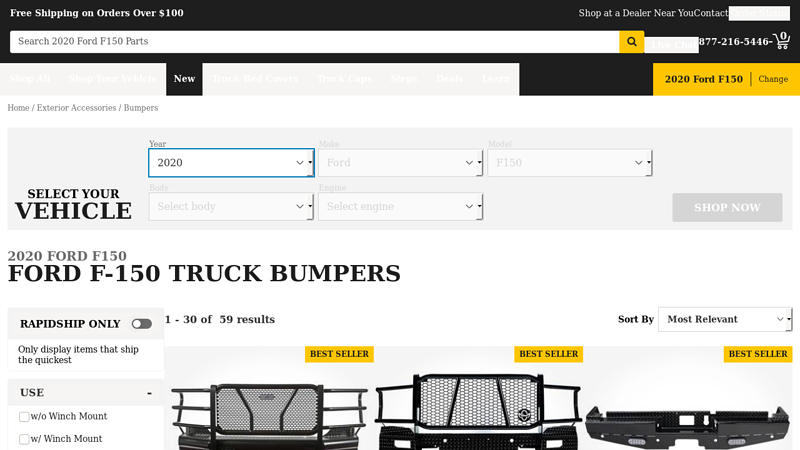Open the Year dropdown showing 2020
Image resolution: width=800 pixels, height=450 pixels.
coord(231,163)
